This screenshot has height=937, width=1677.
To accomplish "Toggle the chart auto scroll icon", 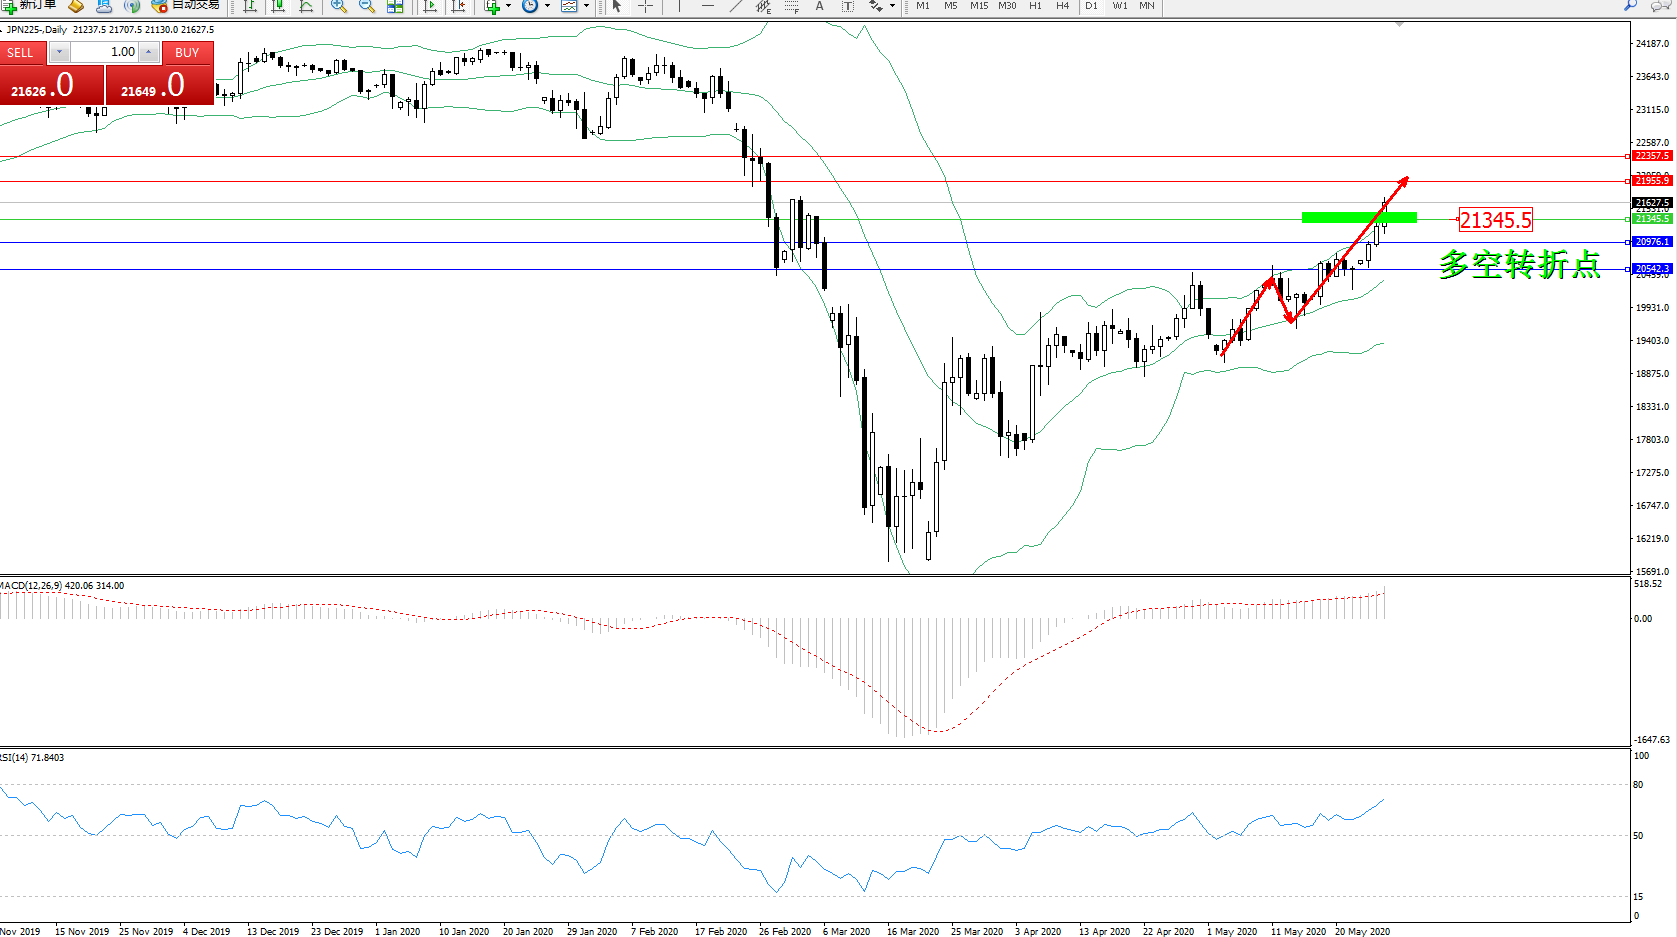I will (430, 6).
